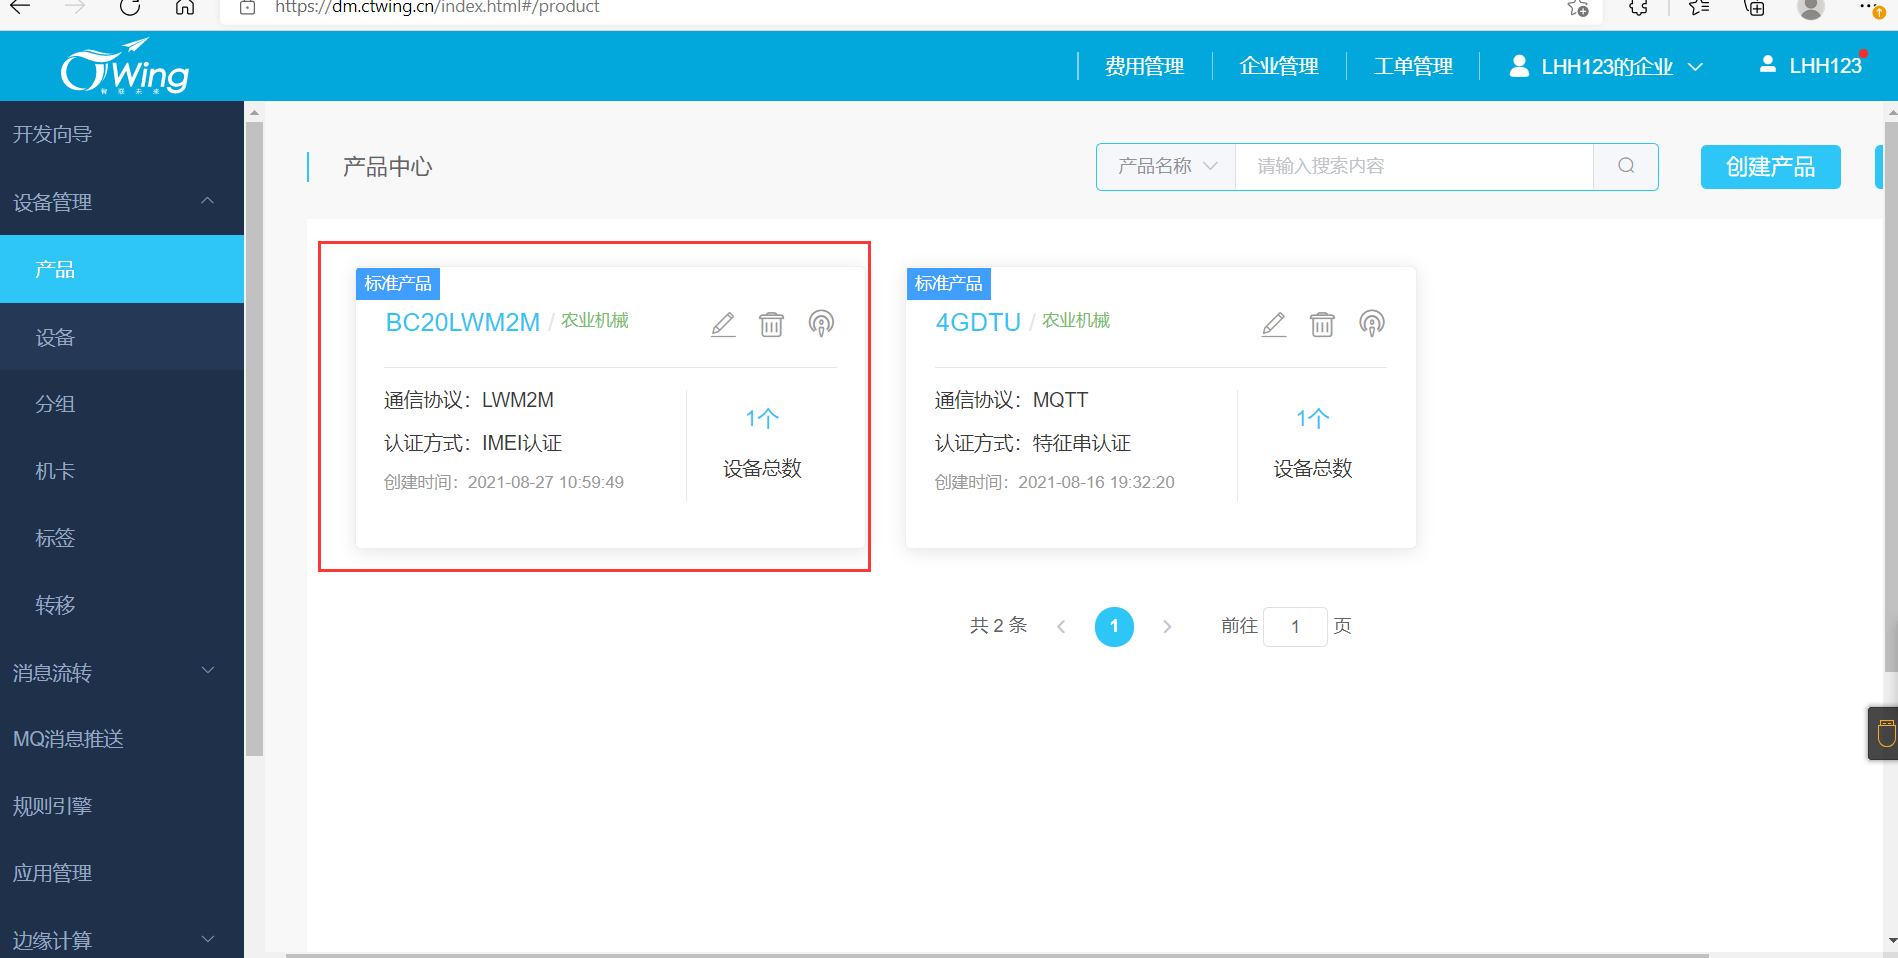Open 工单管理 in the top menu
1898x958 pixels.
[x=1413, y=66]
